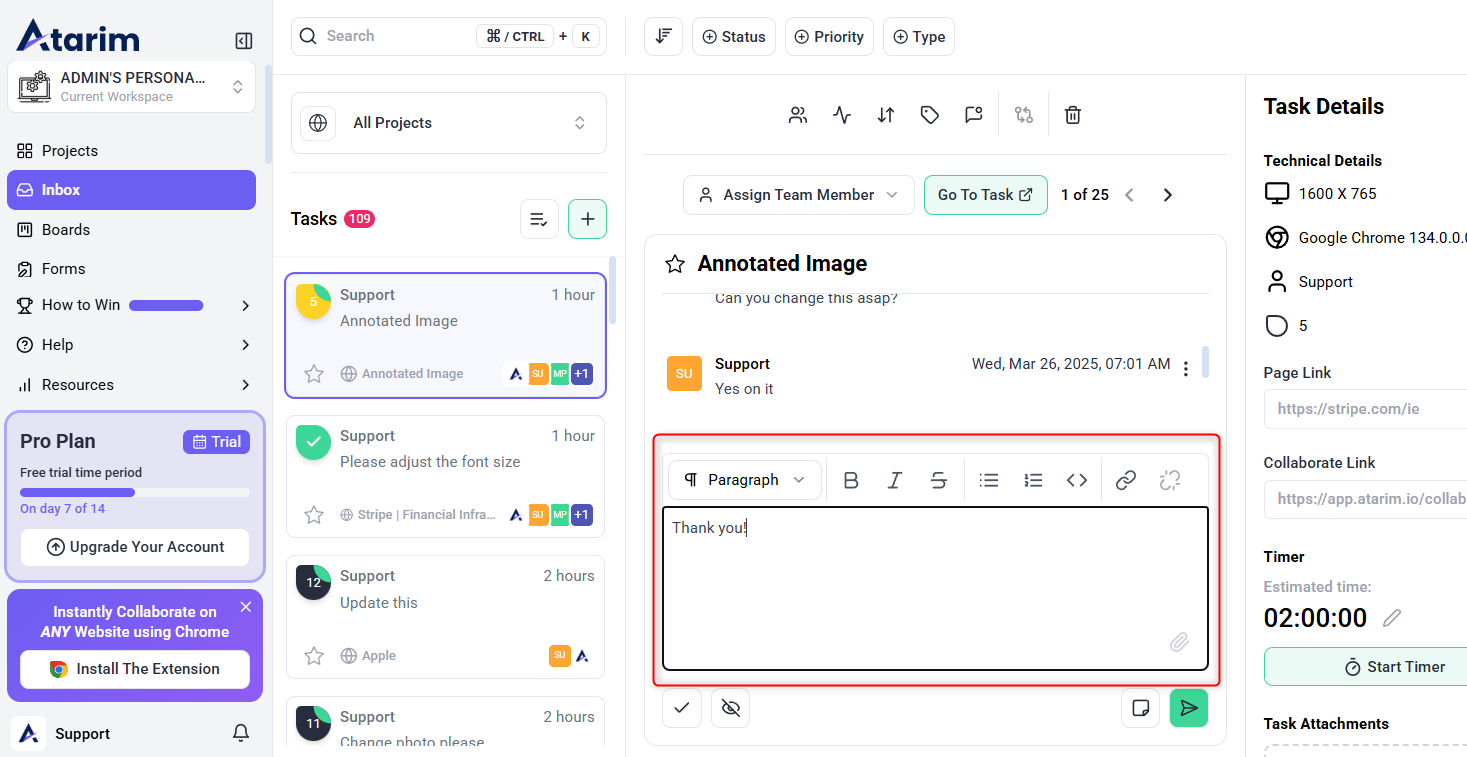Click the notification bell icon
The height and width of the screenshot is (757, 1467).
[241, 733]
